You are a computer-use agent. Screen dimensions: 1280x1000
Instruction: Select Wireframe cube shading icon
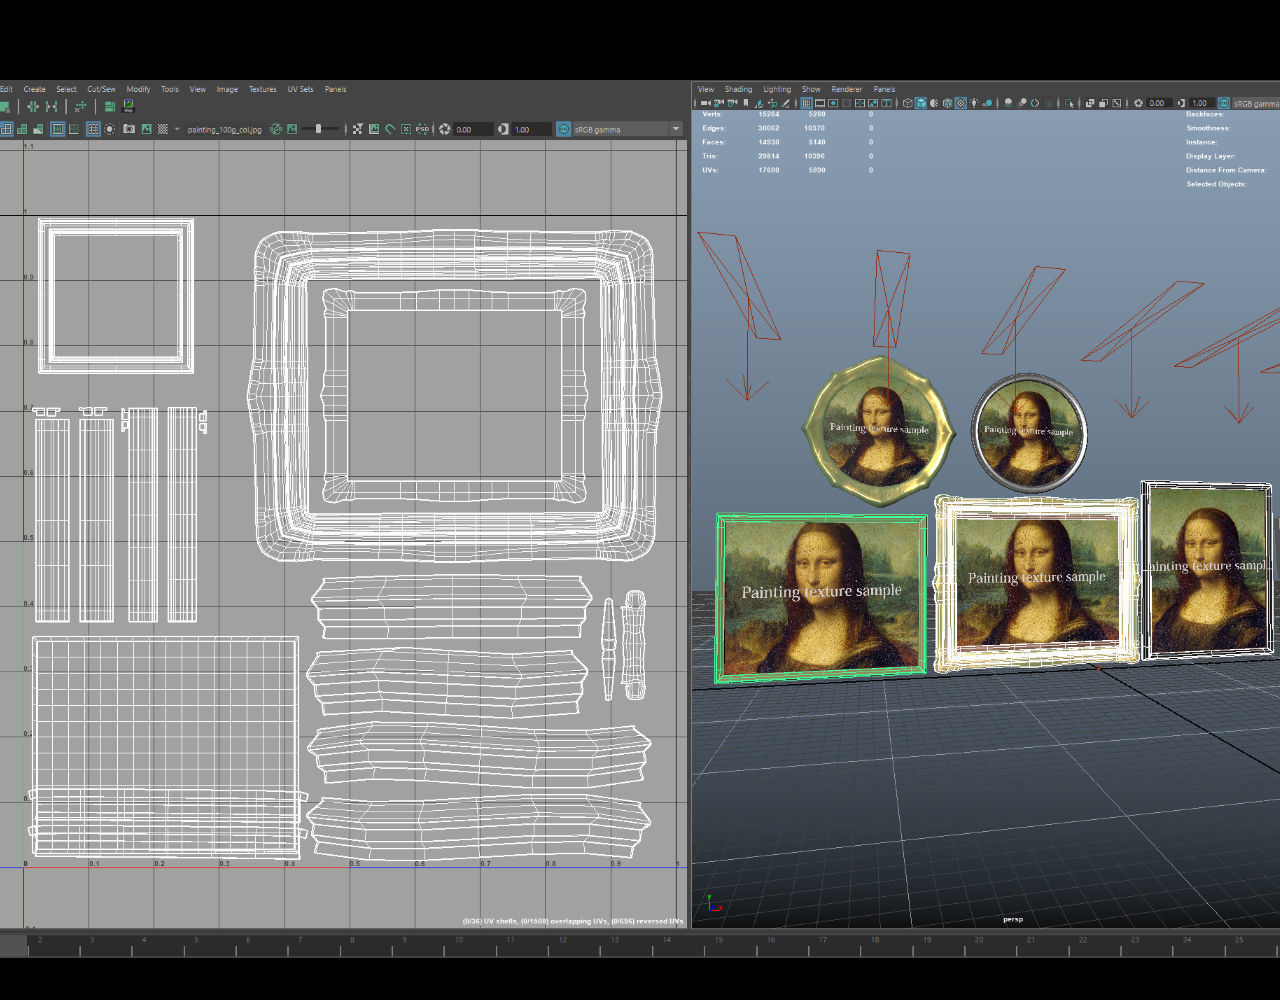click(908, 103)
